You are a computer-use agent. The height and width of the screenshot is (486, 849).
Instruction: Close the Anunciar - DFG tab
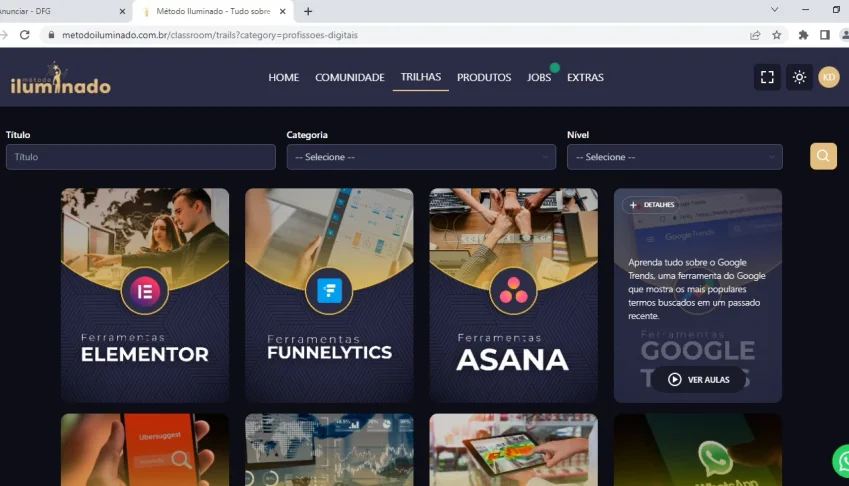click(122, 11)
